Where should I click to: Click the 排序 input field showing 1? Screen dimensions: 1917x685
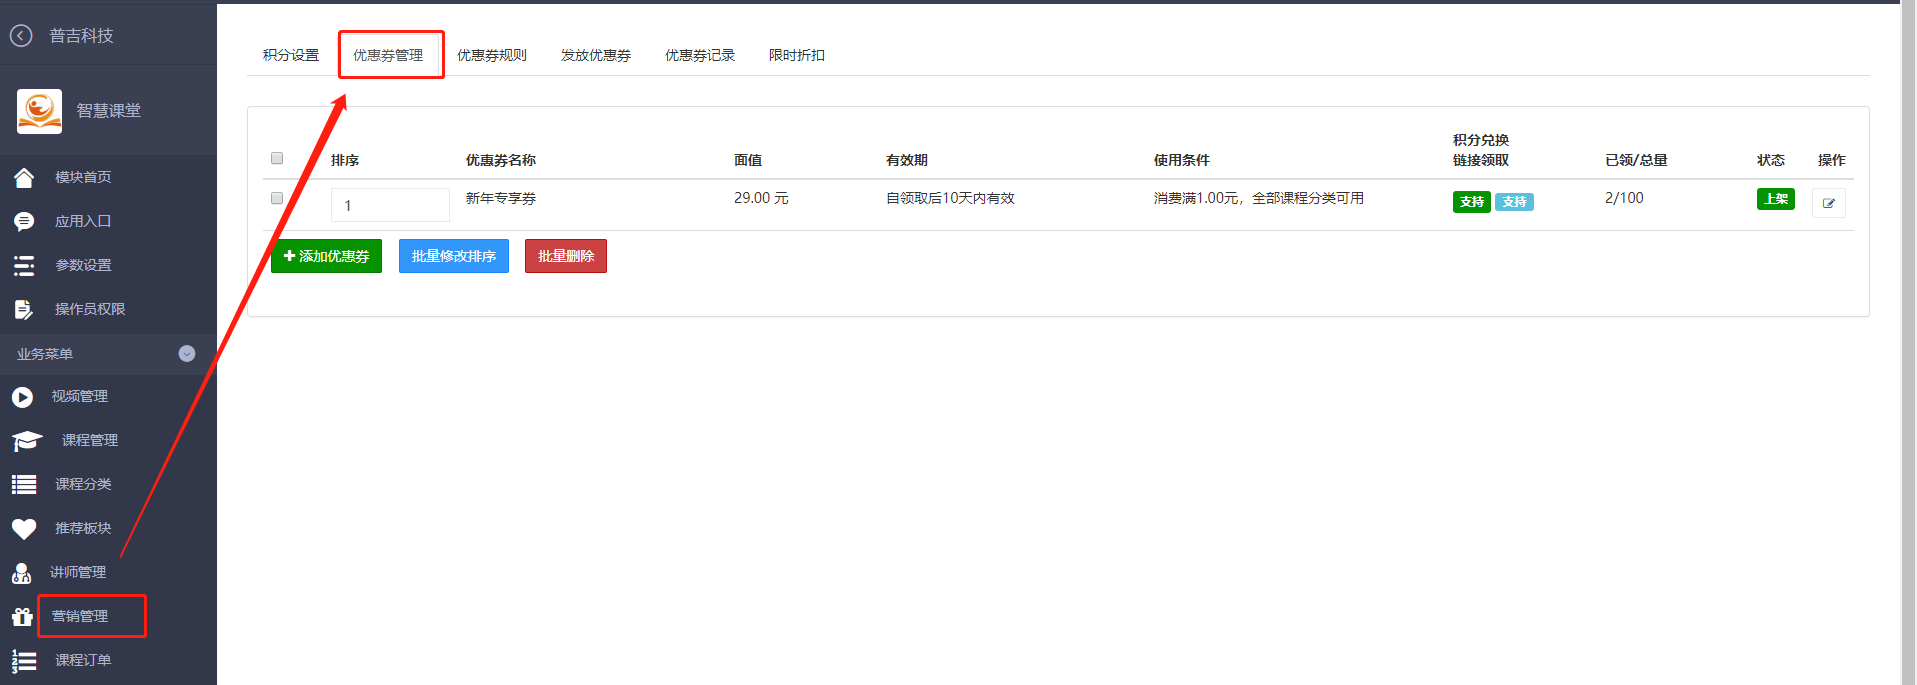tap(390, 205)
